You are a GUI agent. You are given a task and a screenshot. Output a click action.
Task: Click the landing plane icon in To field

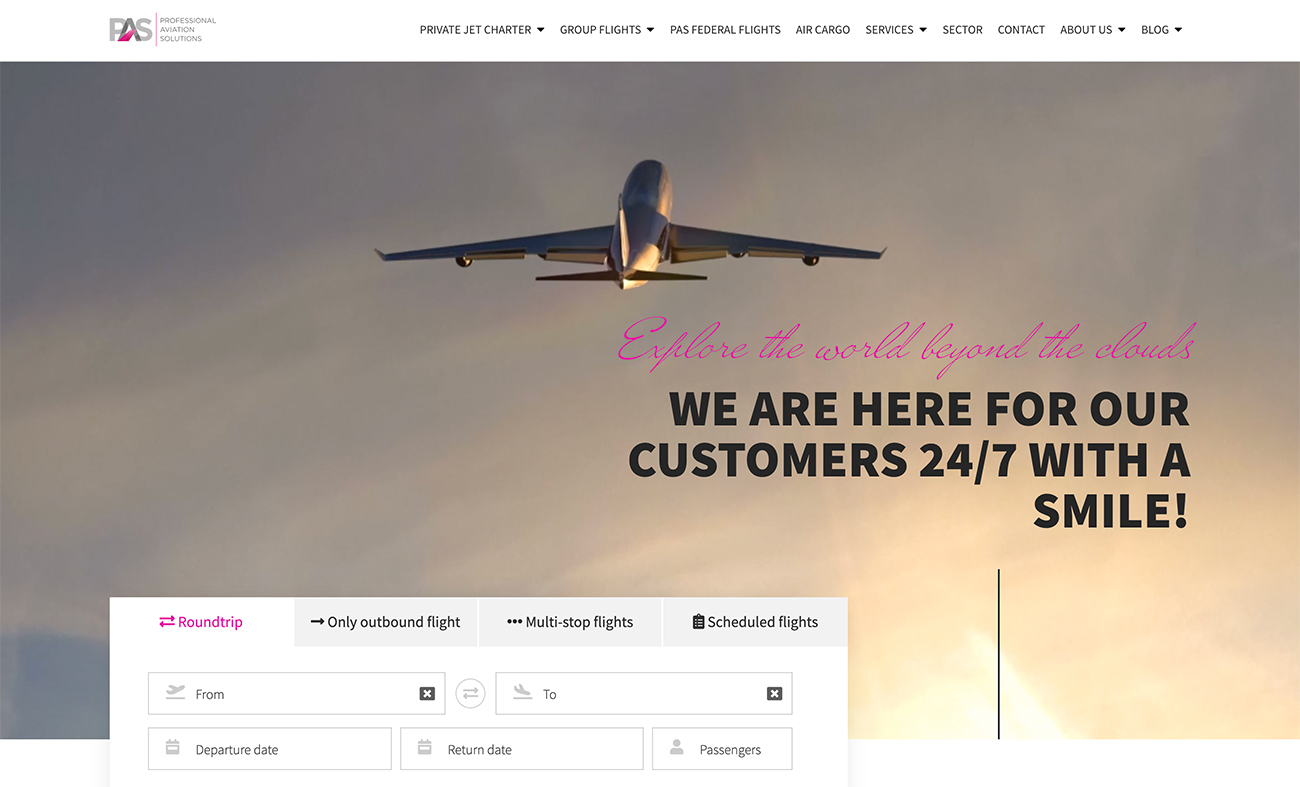(x=522, y=692)
